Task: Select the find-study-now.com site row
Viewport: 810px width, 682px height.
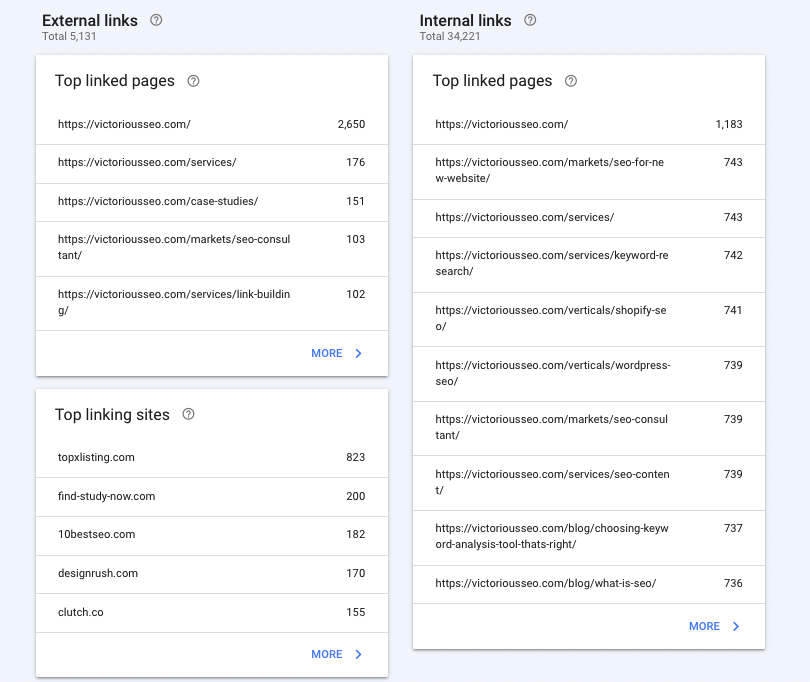Action: click(212, 497)
